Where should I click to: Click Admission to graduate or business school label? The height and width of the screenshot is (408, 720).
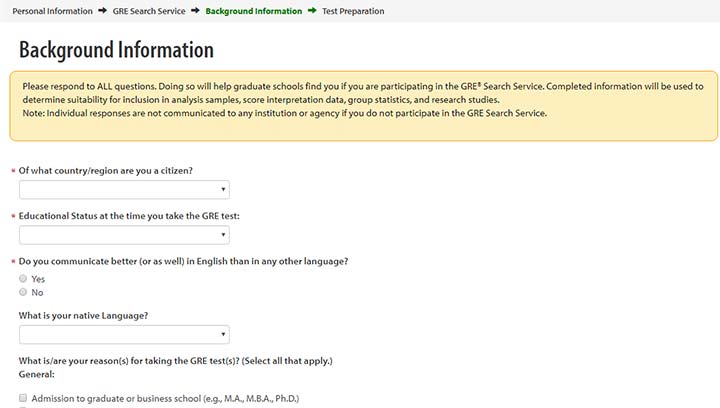pyautogui.click(x=165, y=398)
